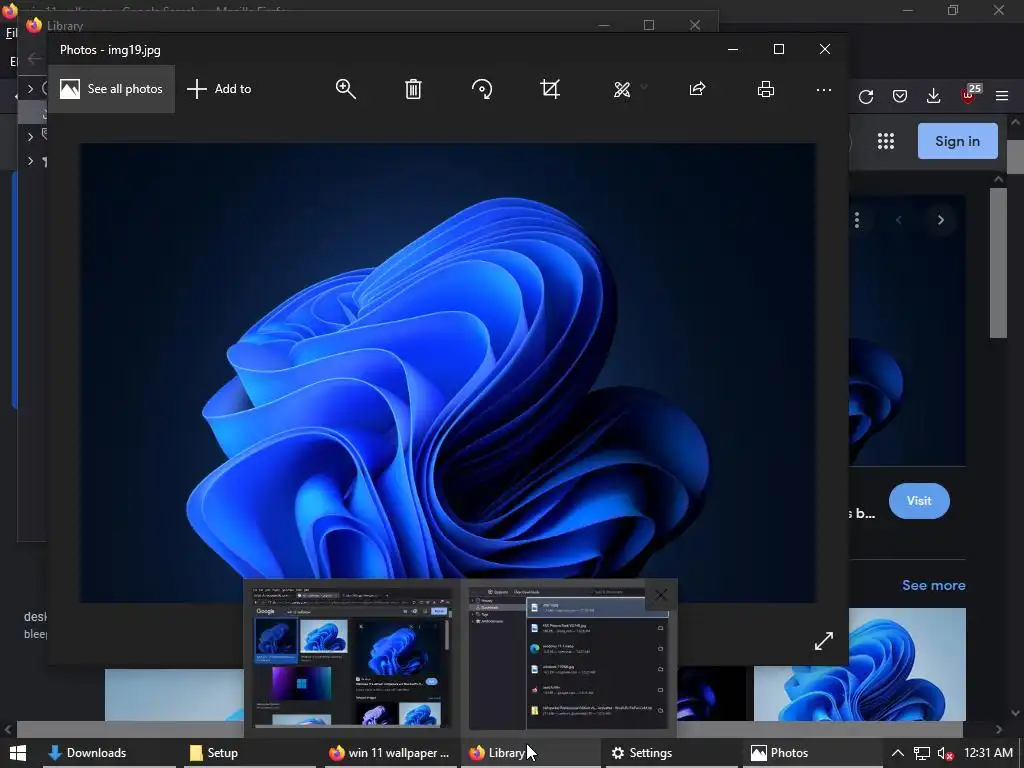Show hidden icons in the system tray

[898, 753]
